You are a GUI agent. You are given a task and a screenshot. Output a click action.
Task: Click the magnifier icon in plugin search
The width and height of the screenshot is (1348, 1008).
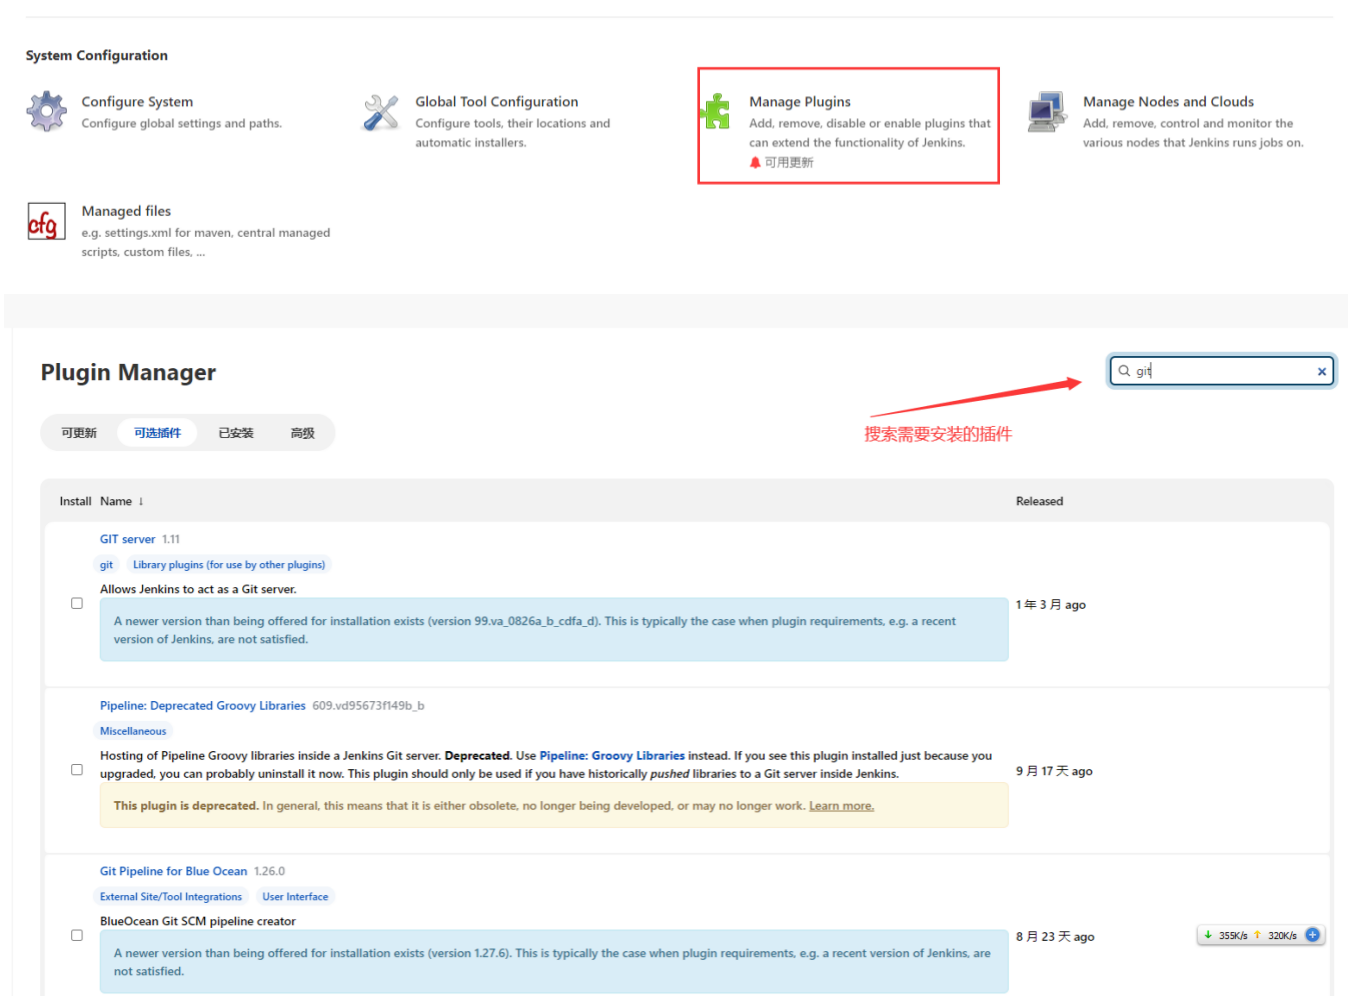point(1124,371)
